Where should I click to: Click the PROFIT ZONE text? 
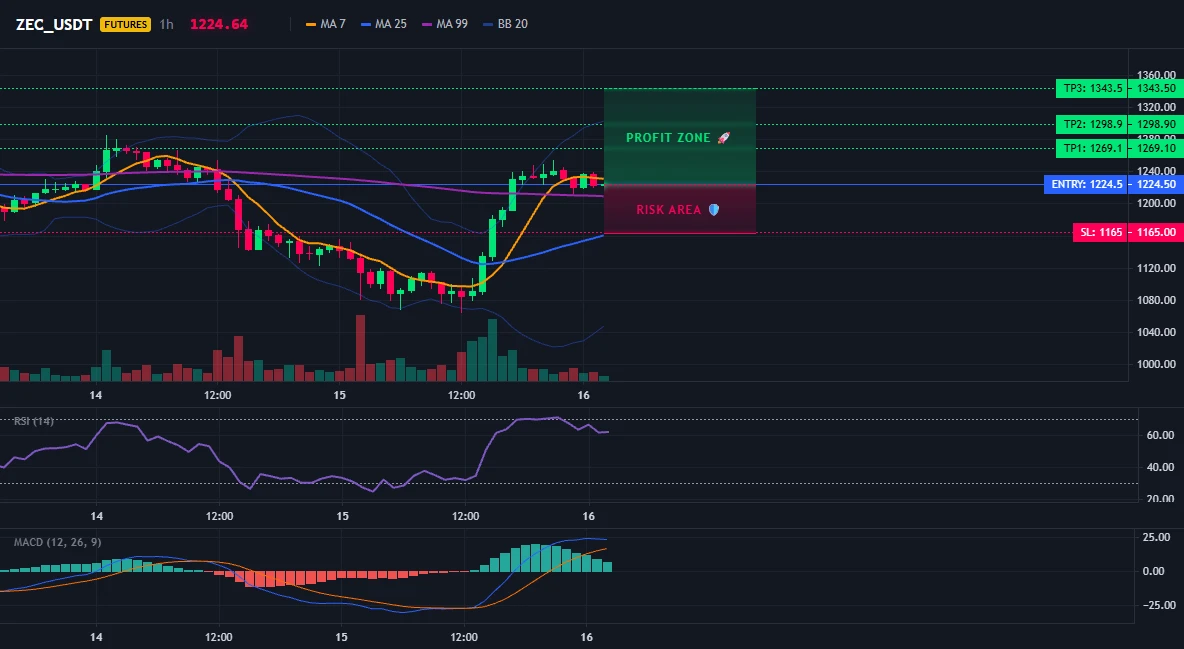coord(668,138)
